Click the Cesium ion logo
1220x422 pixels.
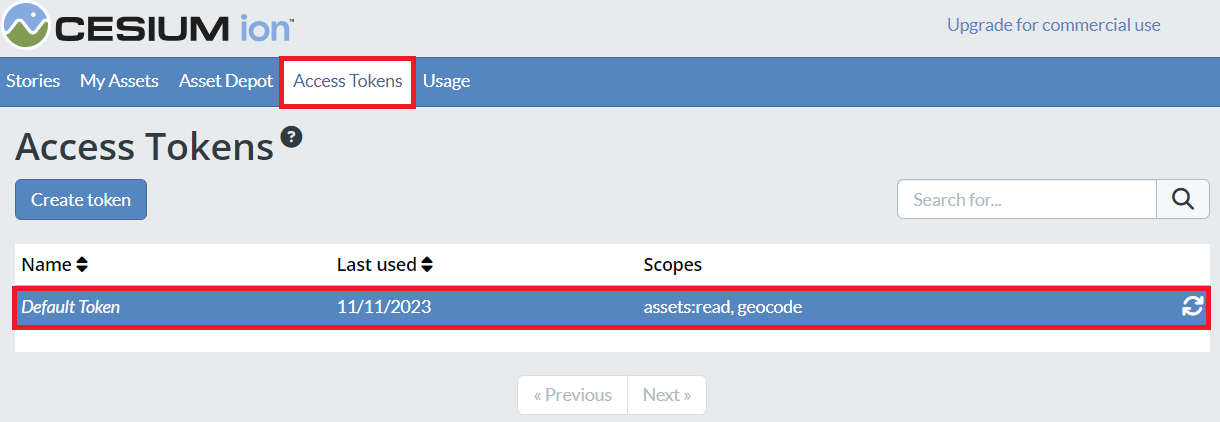point(148,26)
